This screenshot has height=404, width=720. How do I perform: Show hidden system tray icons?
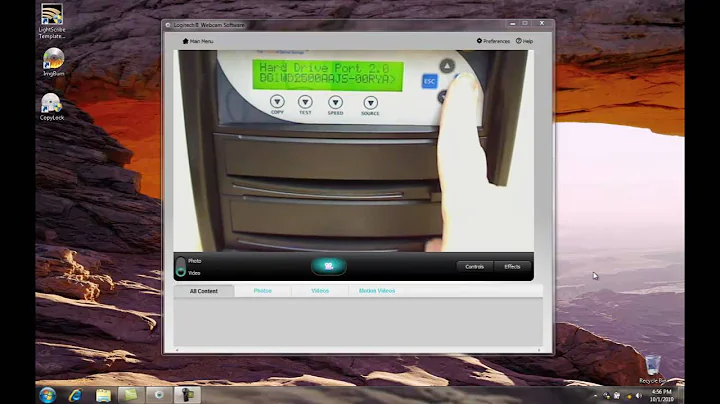[596, 396]
